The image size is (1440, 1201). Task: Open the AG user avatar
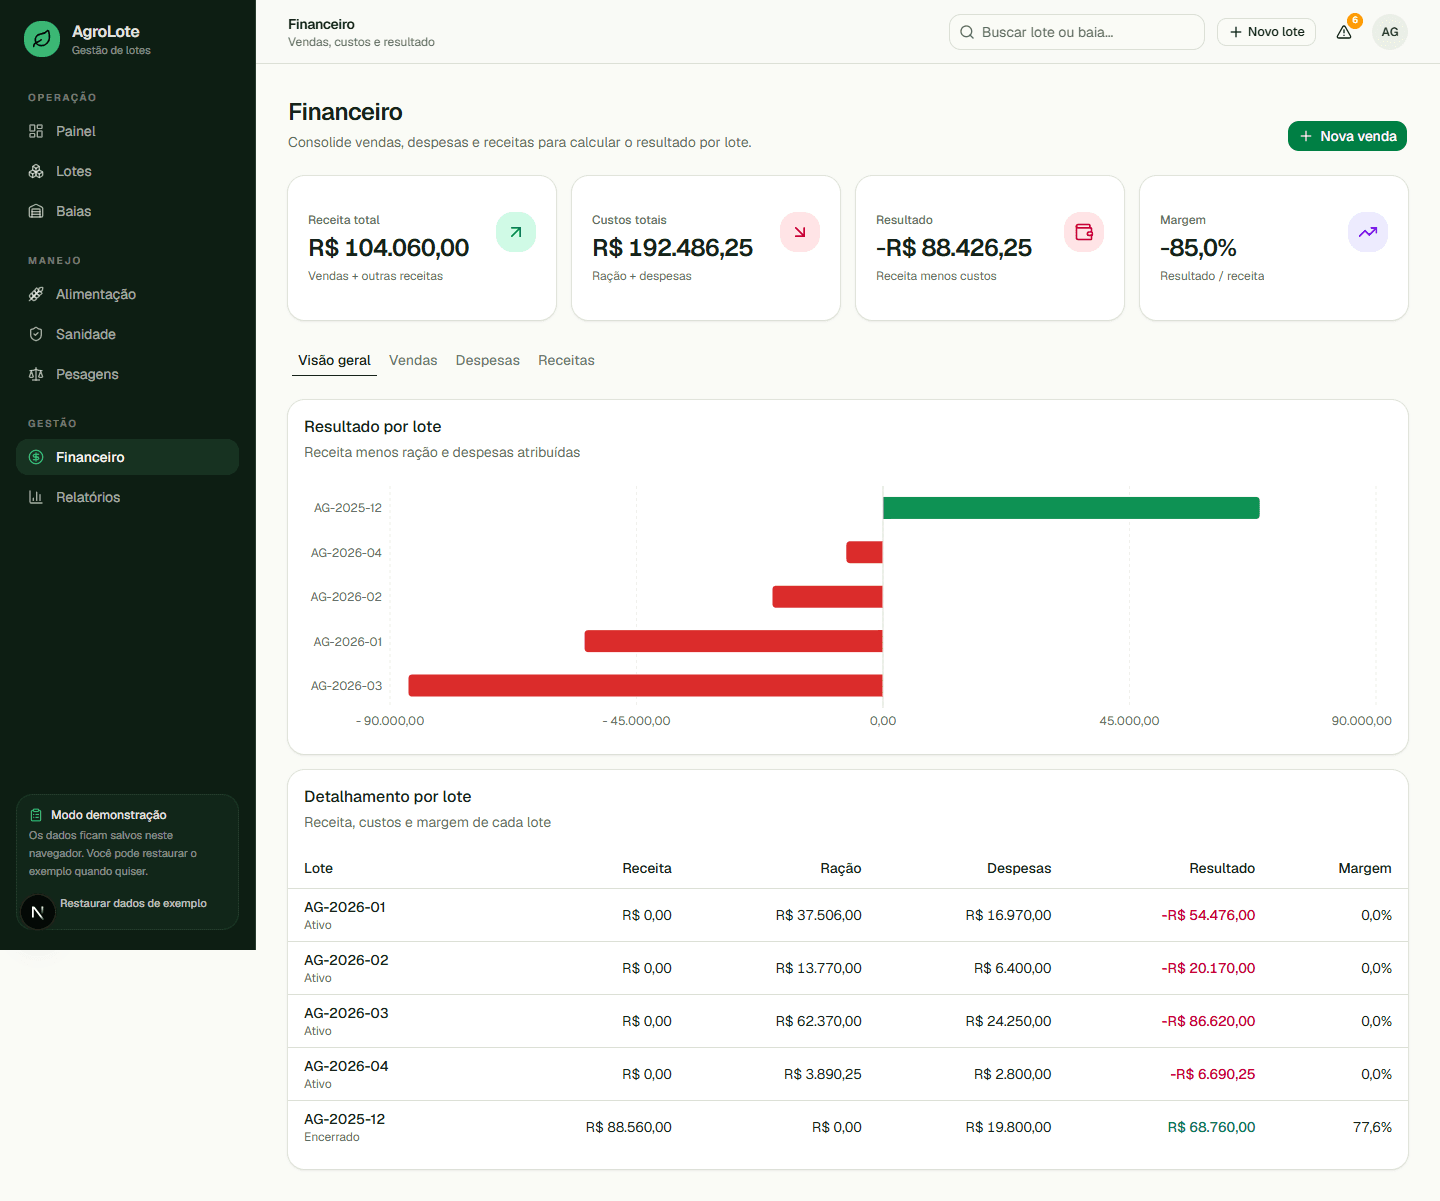[x=1390, y=32]
